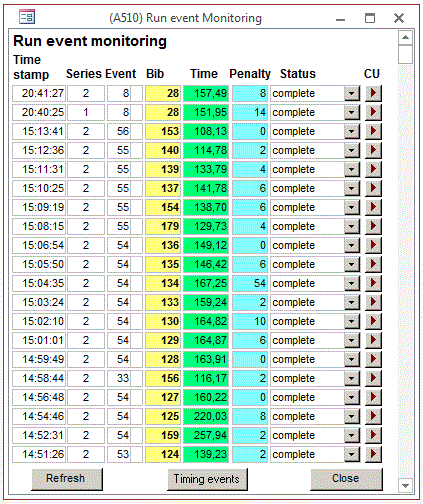Open the status dropdown for timestamp 20:40:25
Screen dimensions: 423x504
click(352, 112)
